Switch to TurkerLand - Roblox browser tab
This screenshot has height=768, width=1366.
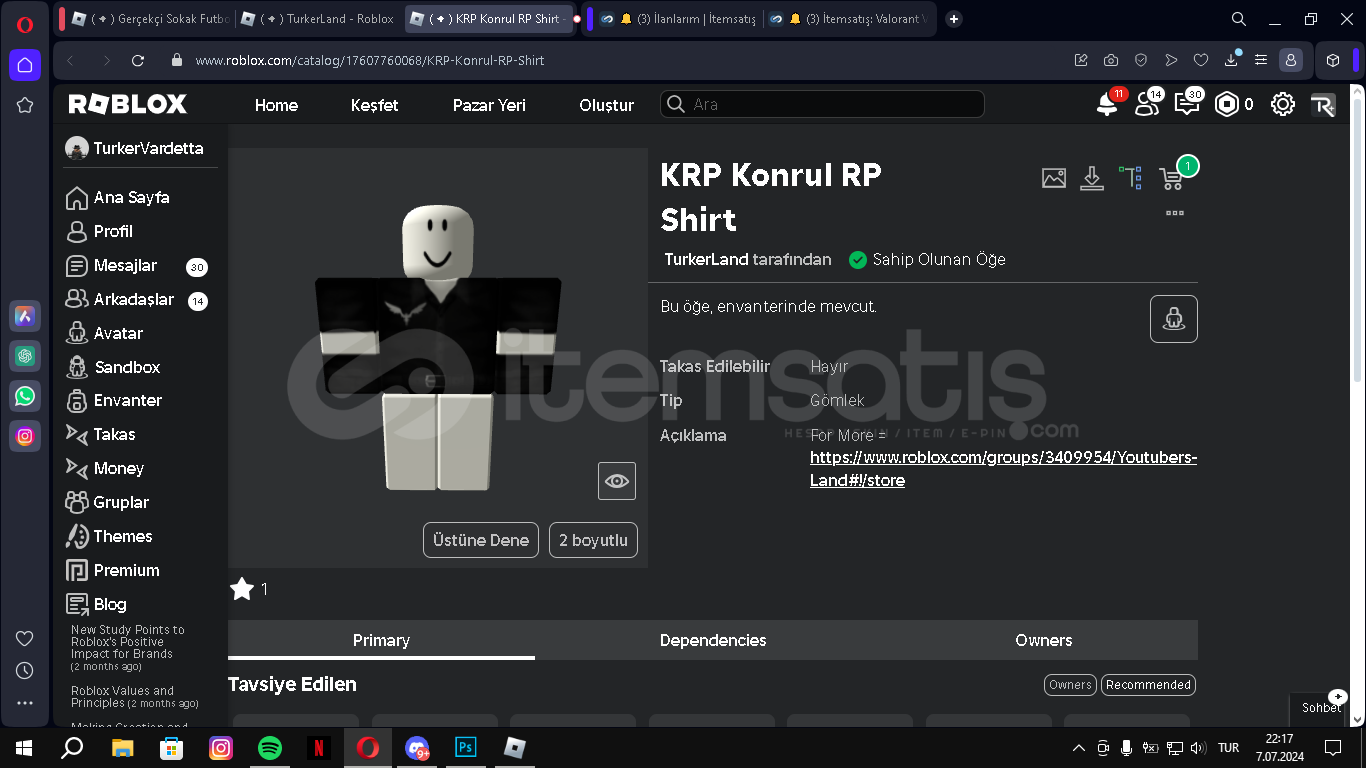pyautogui.click(x=318, y=18)
